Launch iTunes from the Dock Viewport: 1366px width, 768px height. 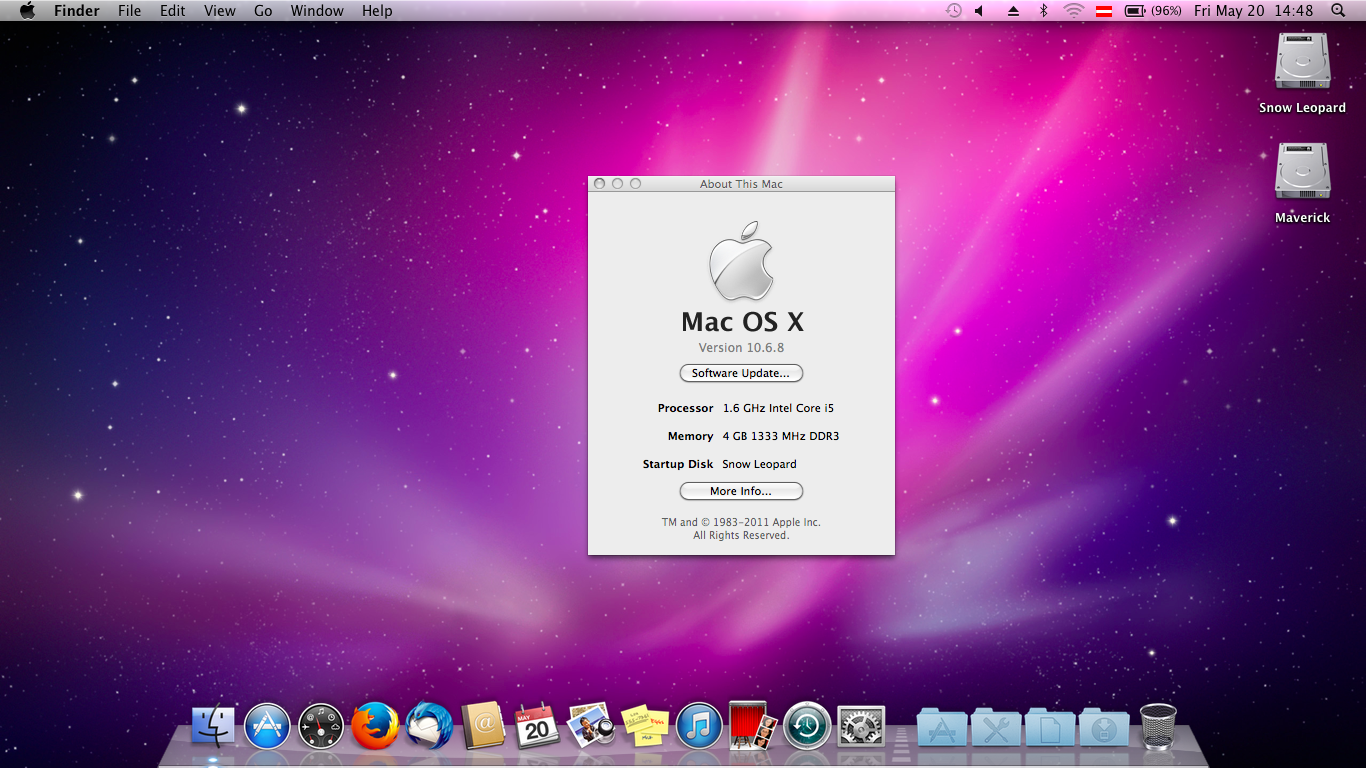click(x=699, y=726)
